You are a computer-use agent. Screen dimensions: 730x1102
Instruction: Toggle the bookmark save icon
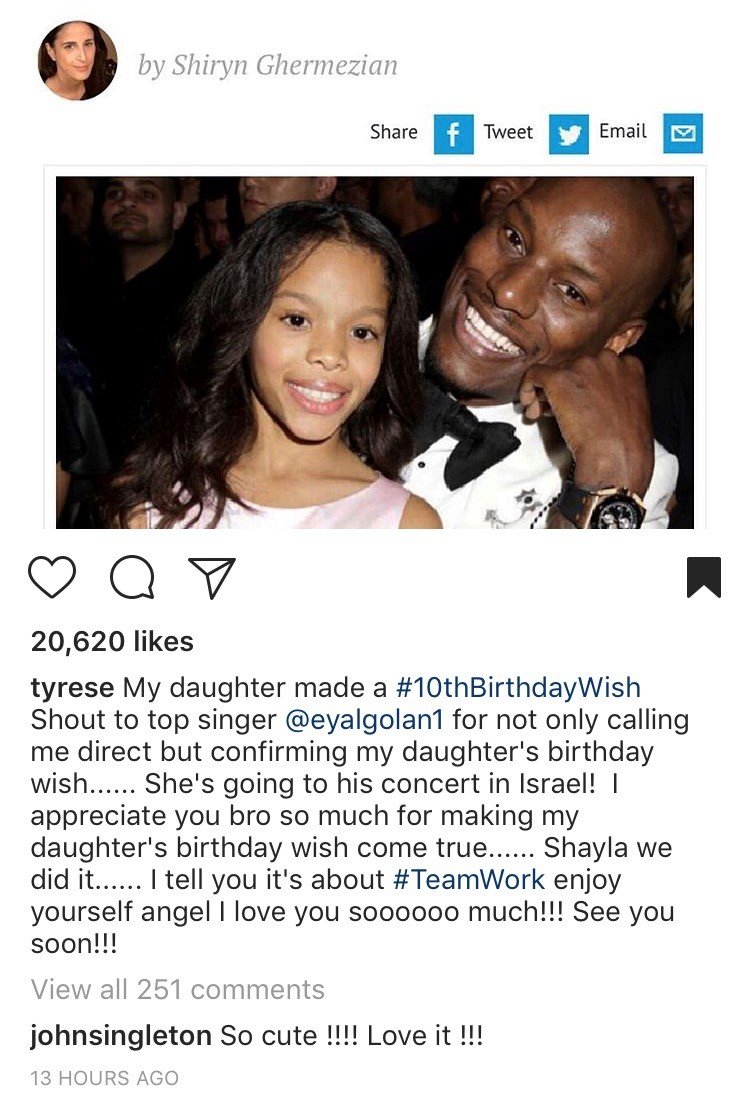point(703,577)
